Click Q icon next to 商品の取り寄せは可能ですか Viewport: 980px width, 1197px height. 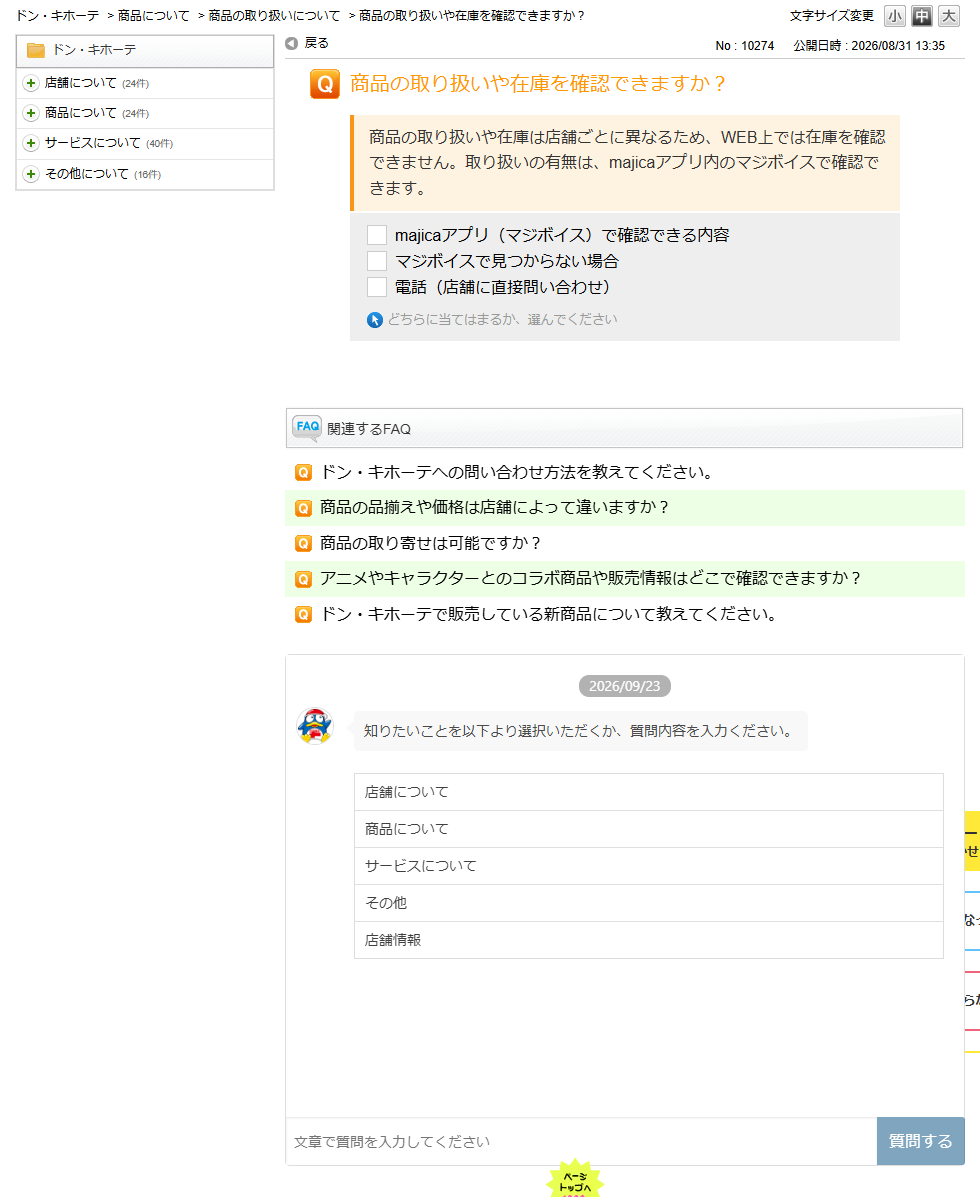click(x=304, y=544)
